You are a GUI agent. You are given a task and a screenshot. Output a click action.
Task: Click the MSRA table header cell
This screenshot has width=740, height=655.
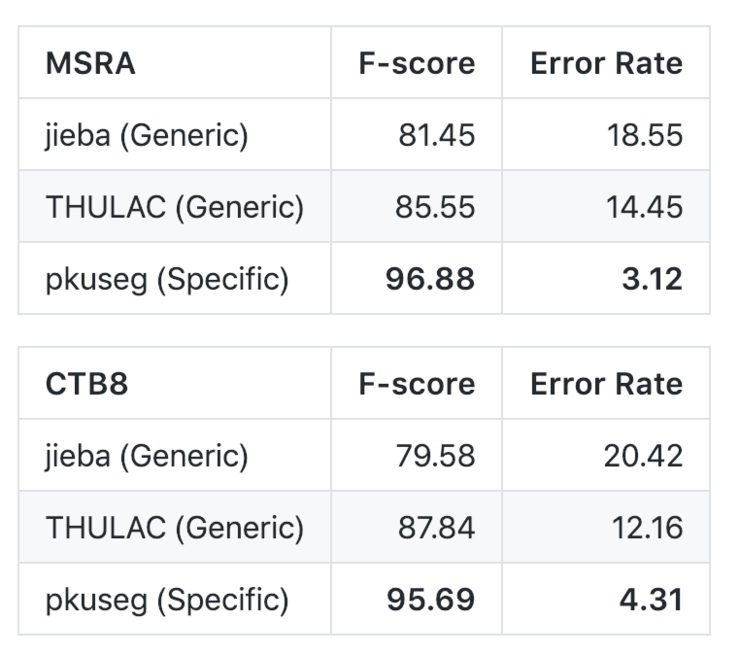click(x=90, y=63)
